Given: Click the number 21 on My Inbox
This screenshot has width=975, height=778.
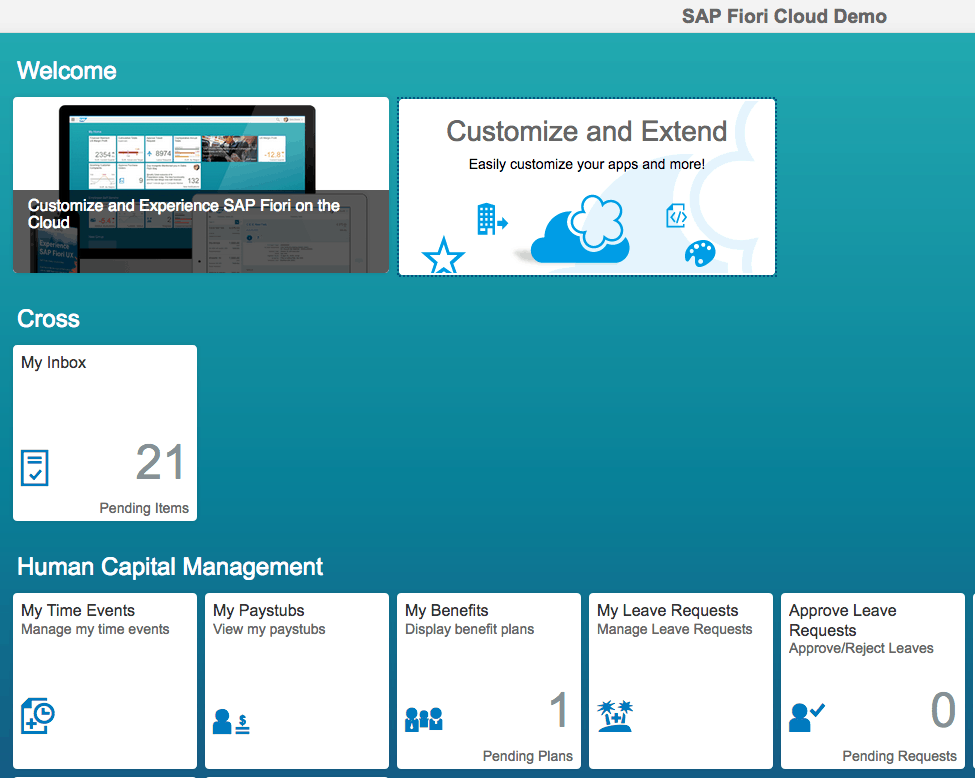Looking at the screenshot, I should coord(160,463).
